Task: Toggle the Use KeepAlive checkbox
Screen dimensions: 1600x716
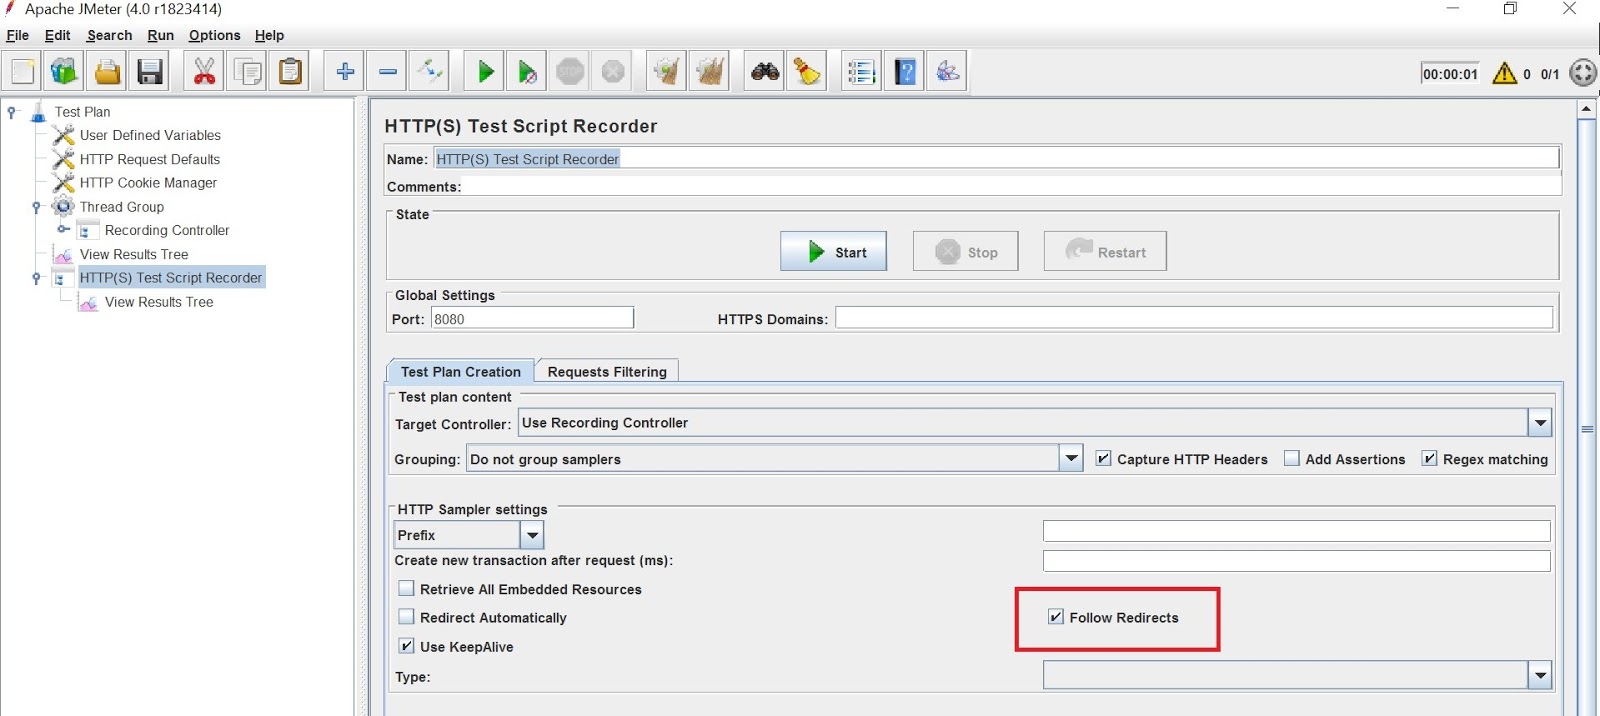Action: (406, 646)
